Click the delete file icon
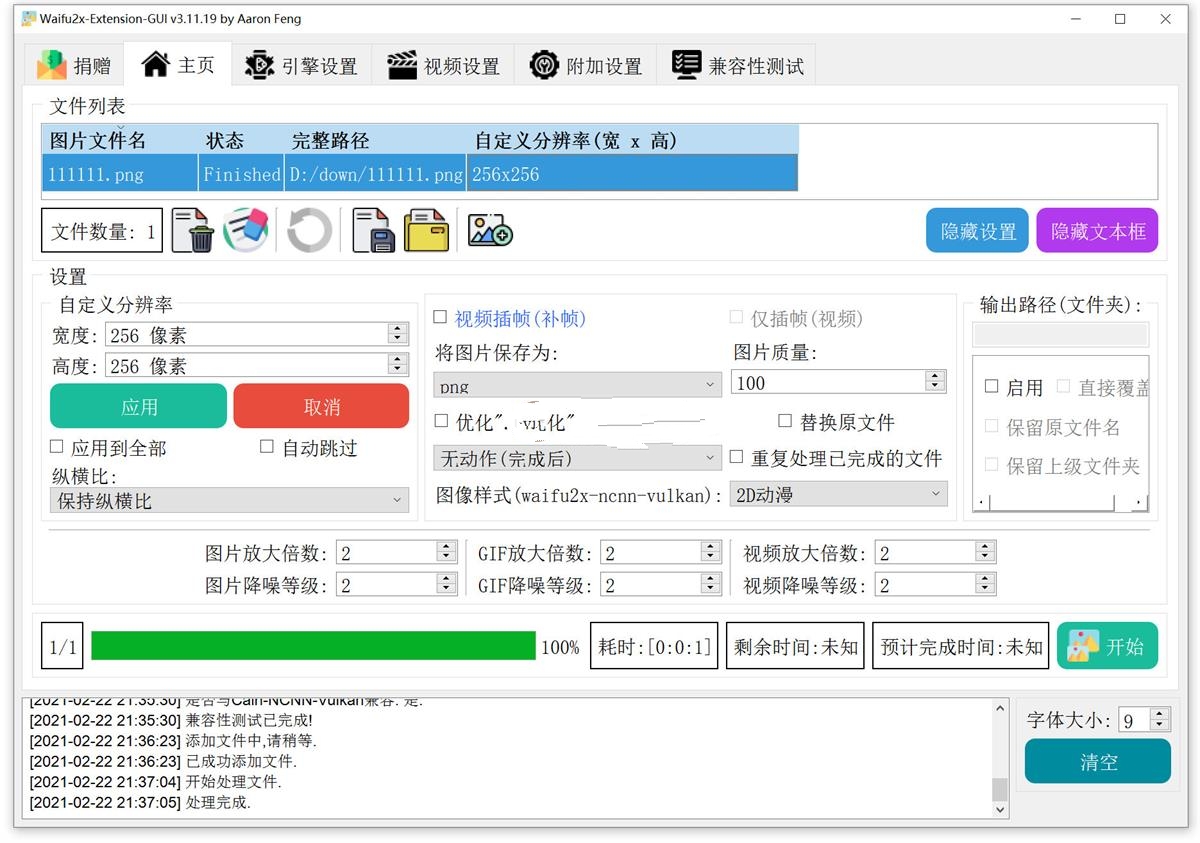Image resolution: width=1200 pixels, height=843 pixels. click(x=193, y=230)
